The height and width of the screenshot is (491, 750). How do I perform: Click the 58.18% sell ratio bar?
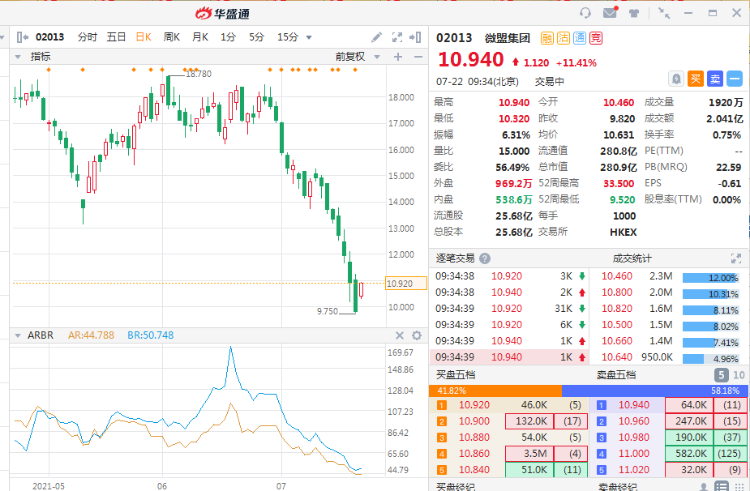click(655, 391)
